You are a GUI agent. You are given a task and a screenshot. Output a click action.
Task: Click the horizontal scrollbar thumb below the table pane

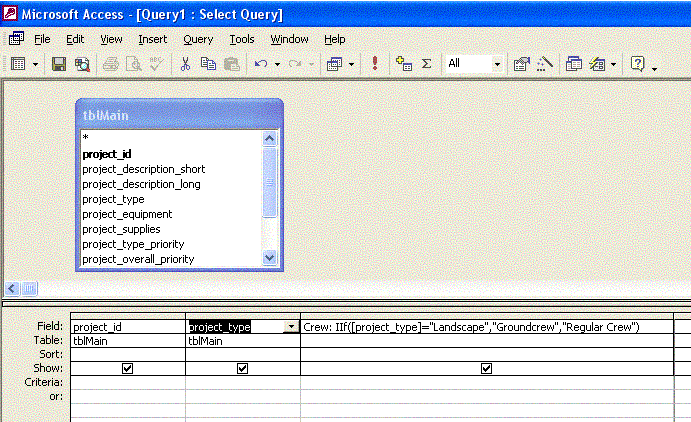click(x=29, y=289)
